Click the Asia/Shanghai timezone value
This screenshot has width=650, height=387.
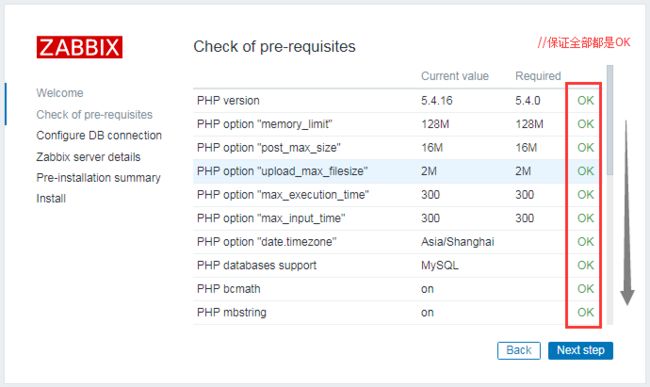pyautogui.click(x=458, y=242)
